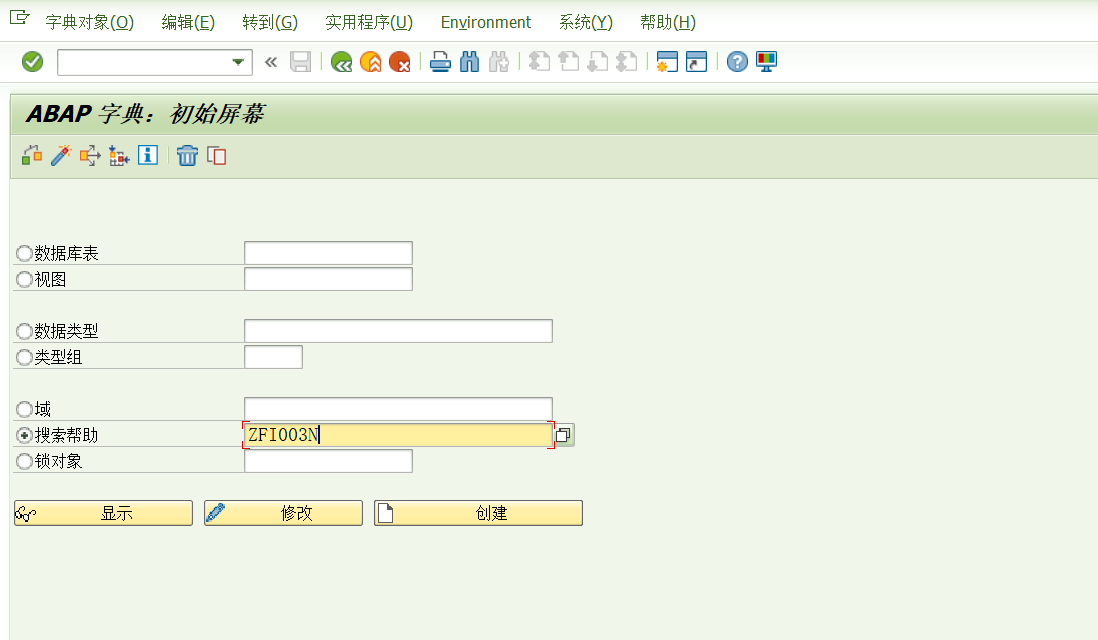Image resolution: width=1098 pixels, height=640 pixels.
Task: Delete the dictionary object using trash icon
Action: coord(187,156)
